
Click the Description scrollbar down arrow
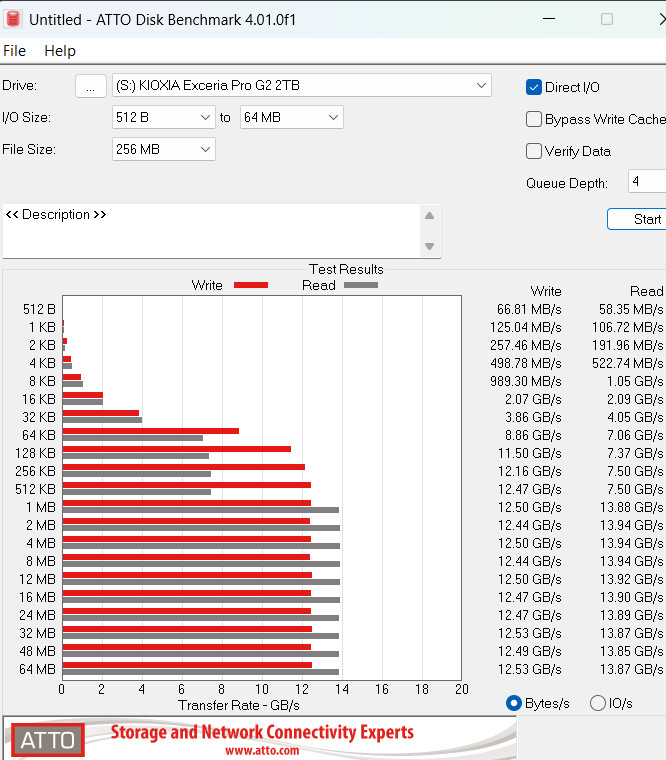429,246
